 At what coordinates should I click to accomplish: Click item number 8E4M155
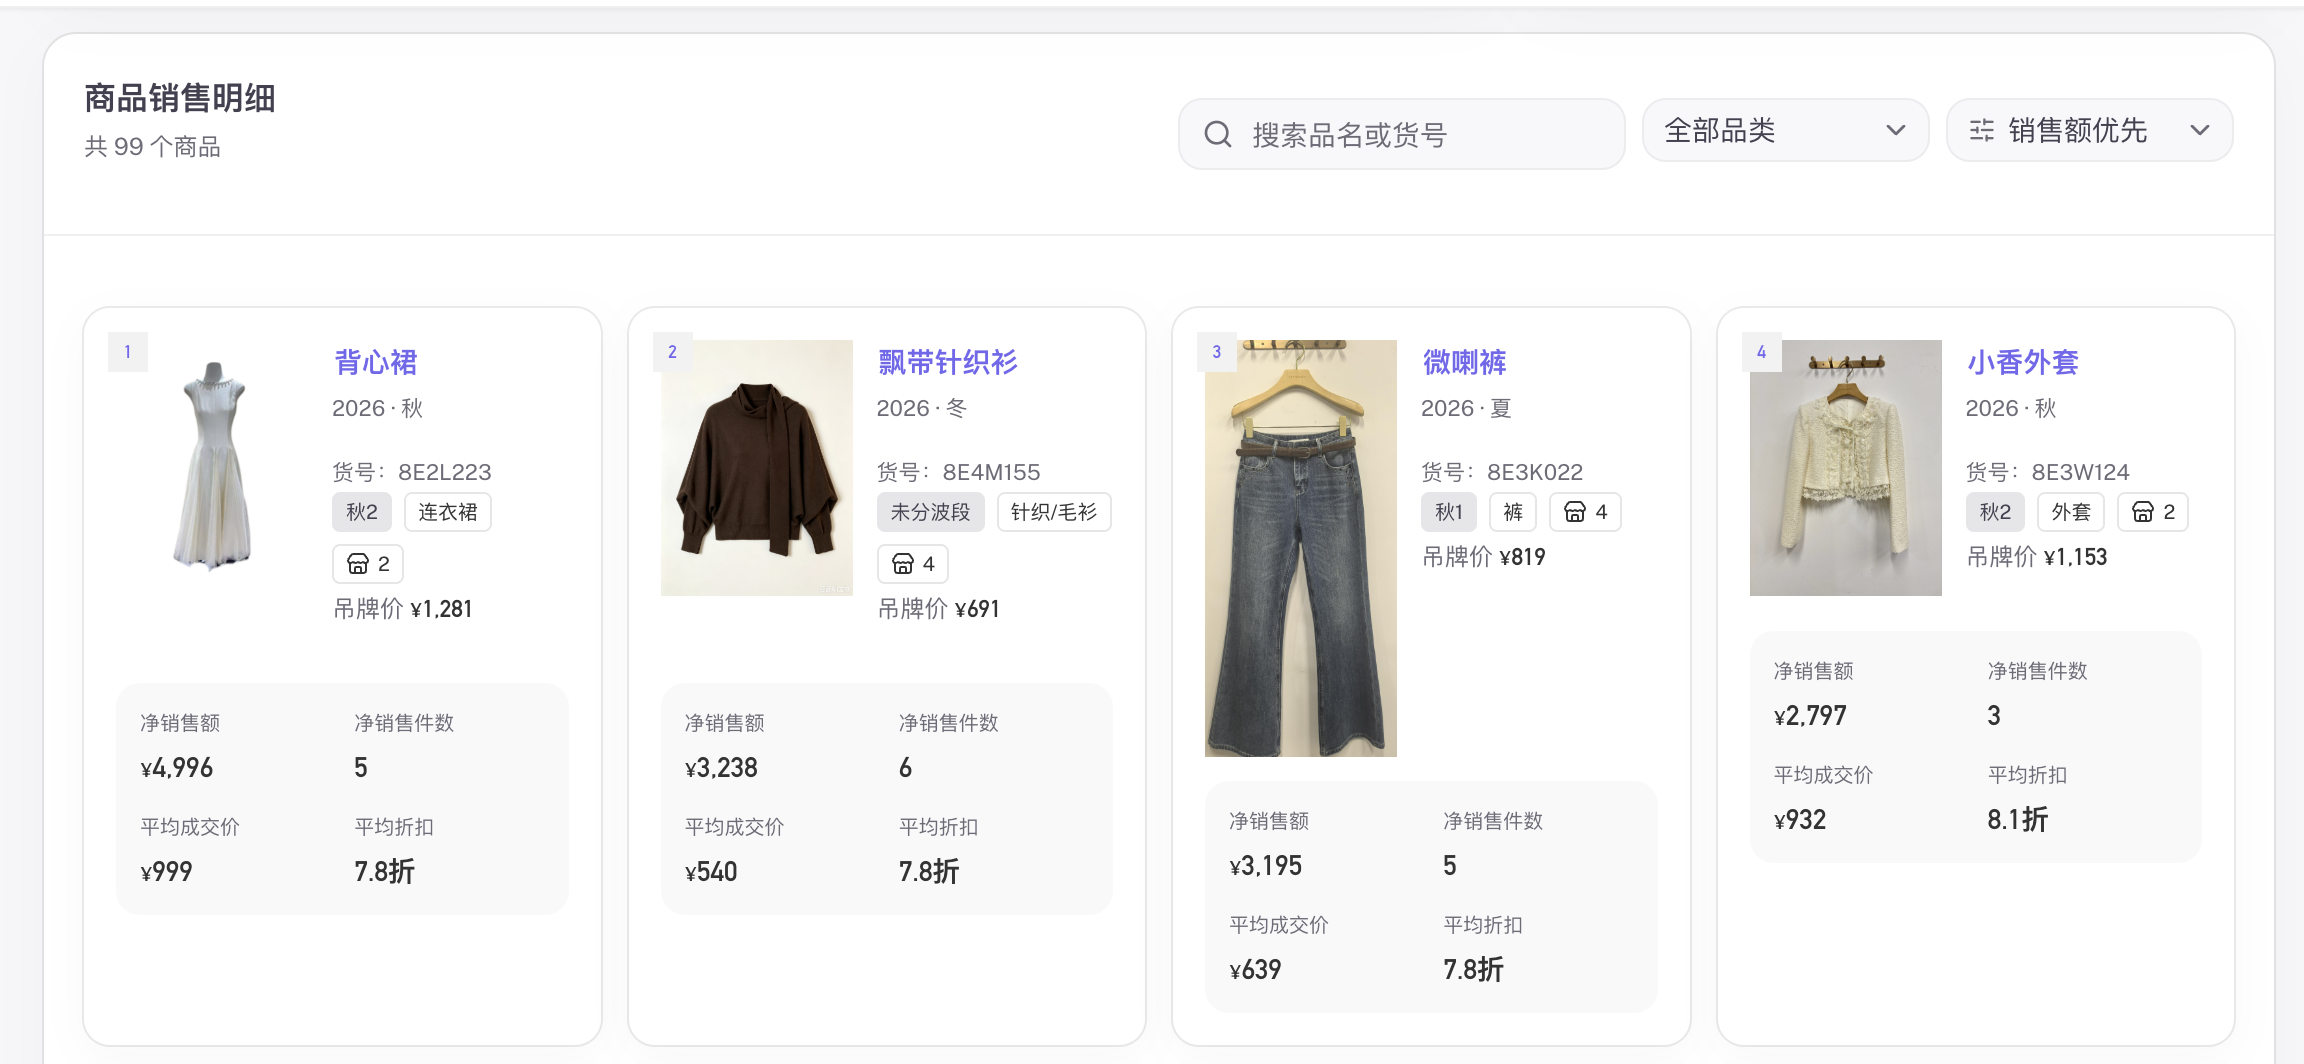[x=991, y=472]
